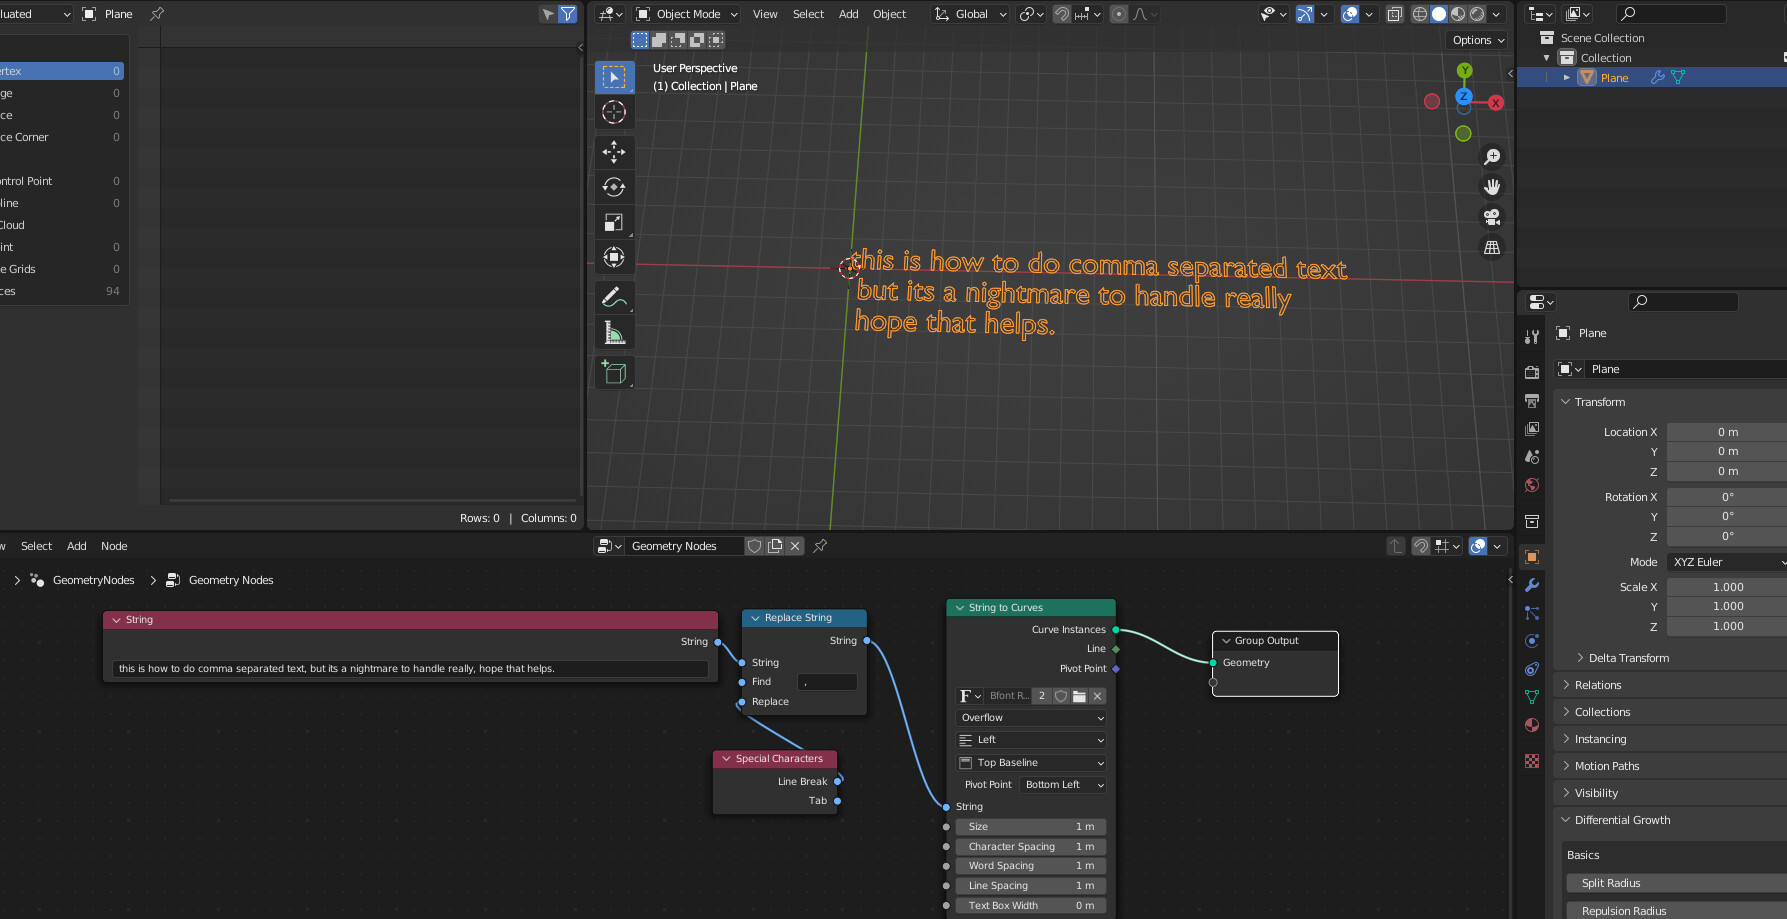
Task: Switch perspective/orthographic grid icon
Action: coord(1492,247)
